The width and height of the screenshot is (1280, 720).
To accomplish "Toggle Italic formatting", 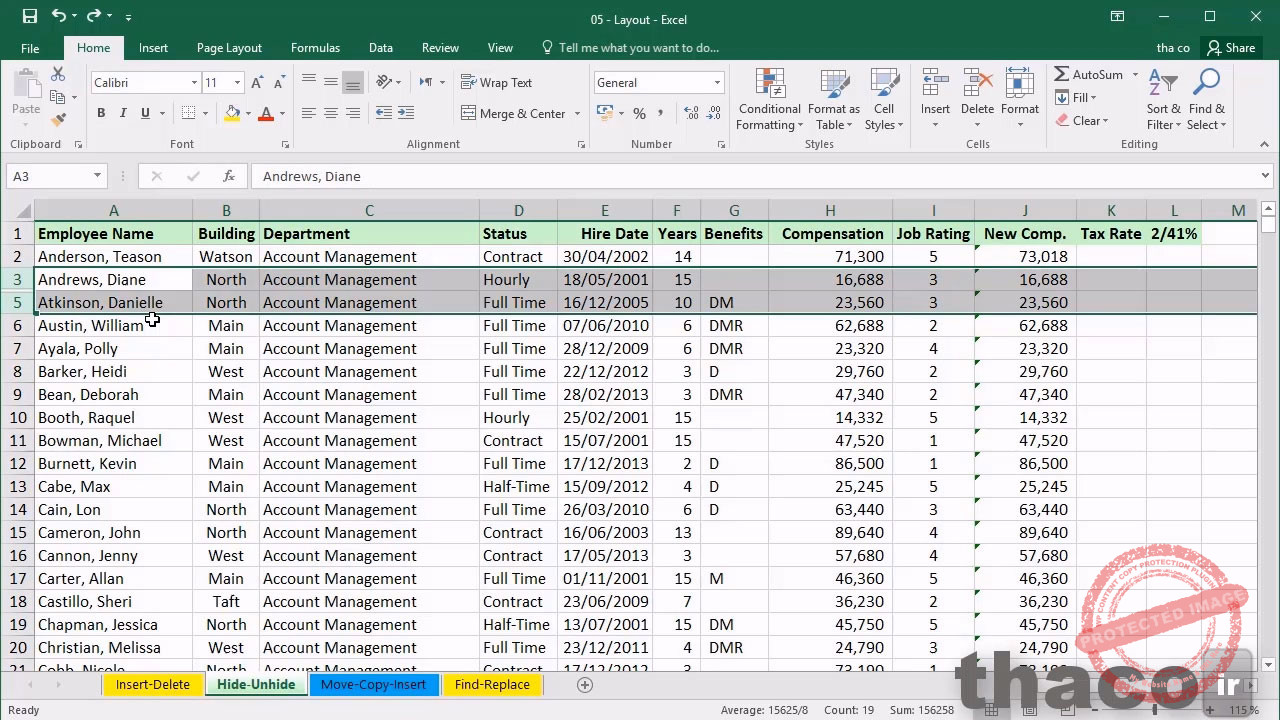I will click(123, 113).
